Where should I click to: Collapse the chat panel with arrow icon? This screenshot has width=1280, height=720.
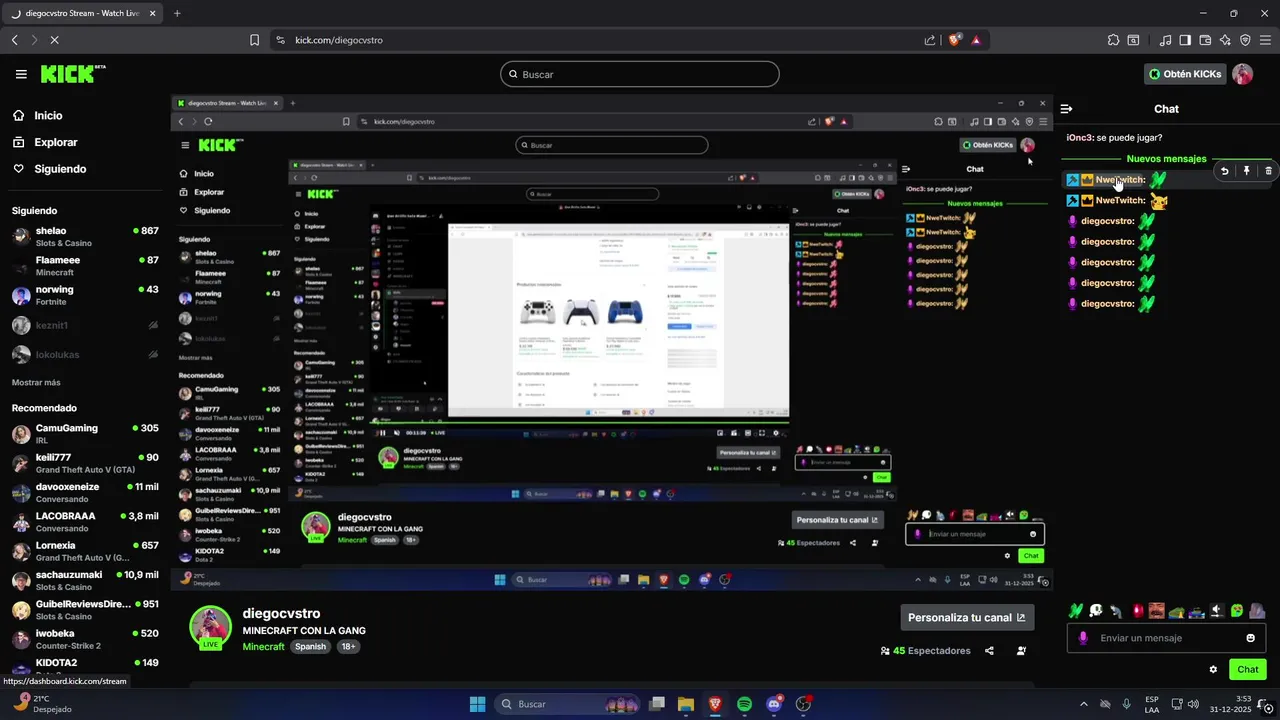coord(1066,109)
